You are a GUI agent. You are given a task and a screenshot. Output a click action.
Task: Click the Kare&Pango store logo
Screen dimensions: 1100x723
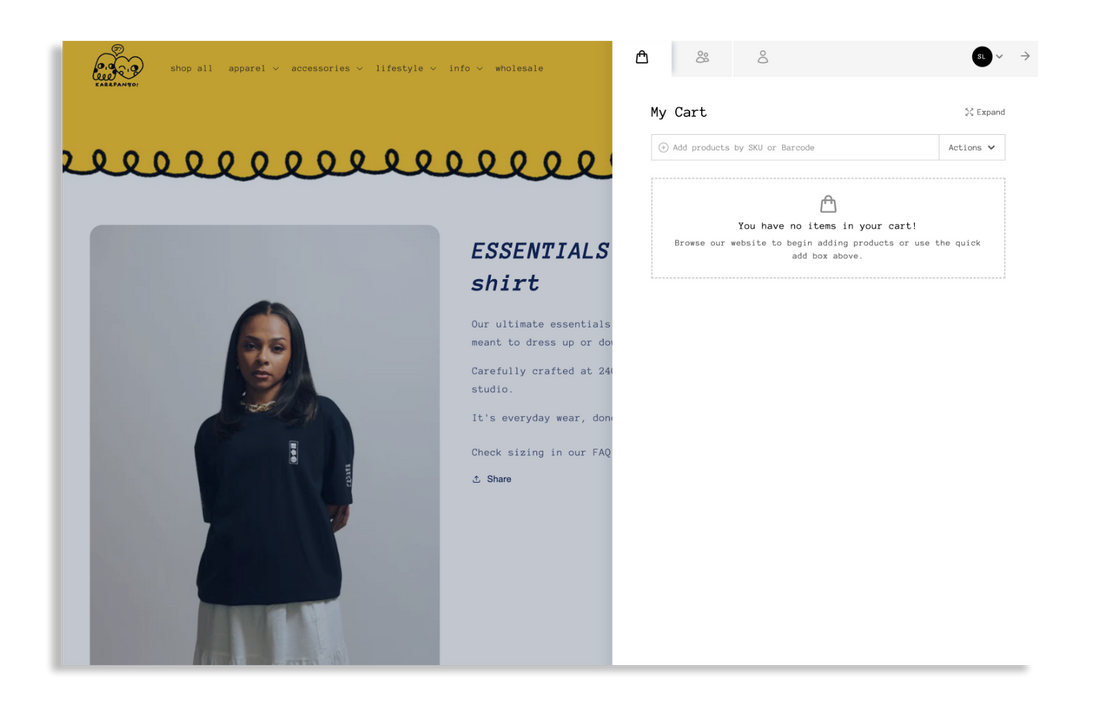click(118, 67)
